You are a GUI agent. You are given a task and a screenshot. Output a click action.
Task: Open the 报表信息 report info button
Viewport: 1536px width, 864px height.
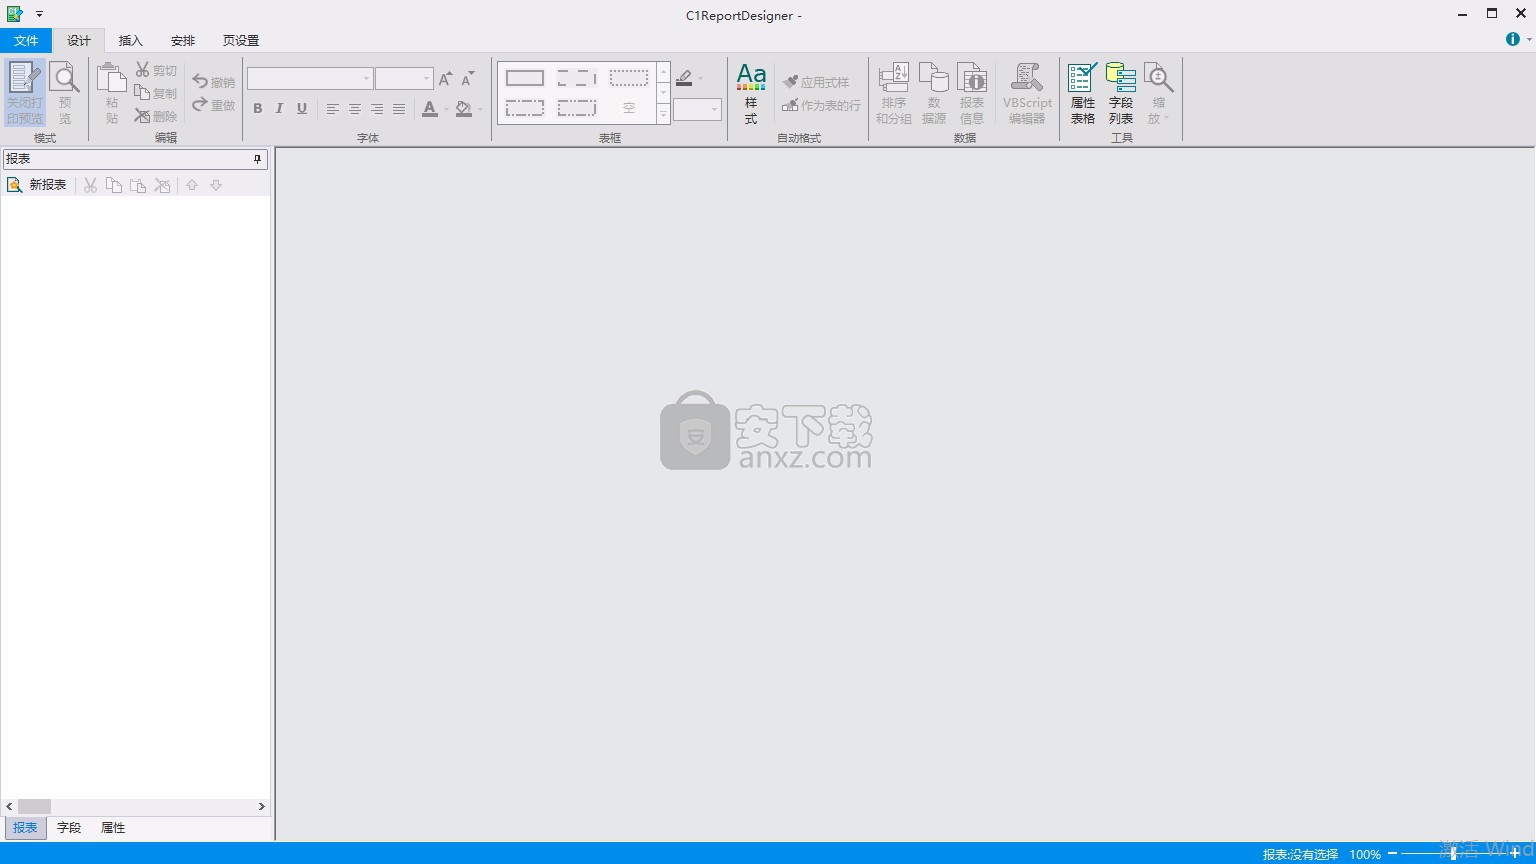click(x=972, y=93)
